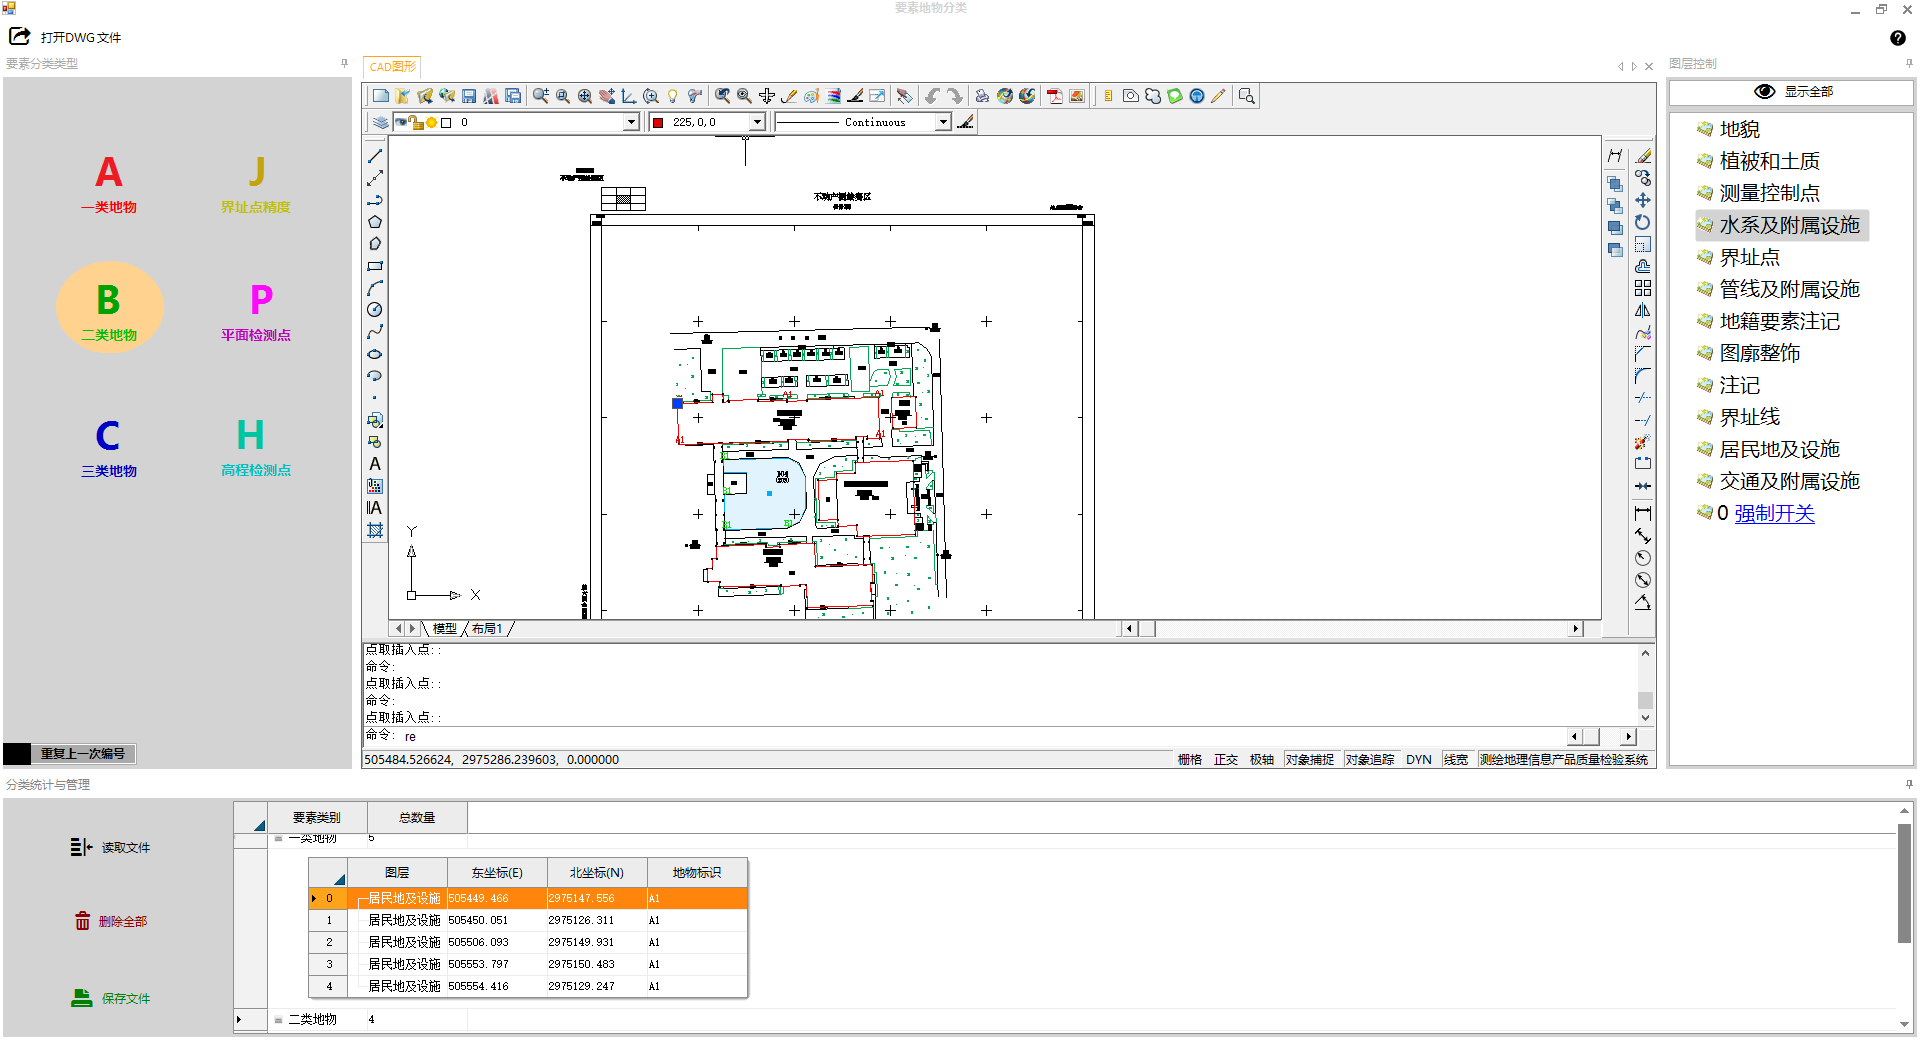1920x1040 pixels.
Task: Click the Save floppy disk icon
Action: tap(469, 96)
